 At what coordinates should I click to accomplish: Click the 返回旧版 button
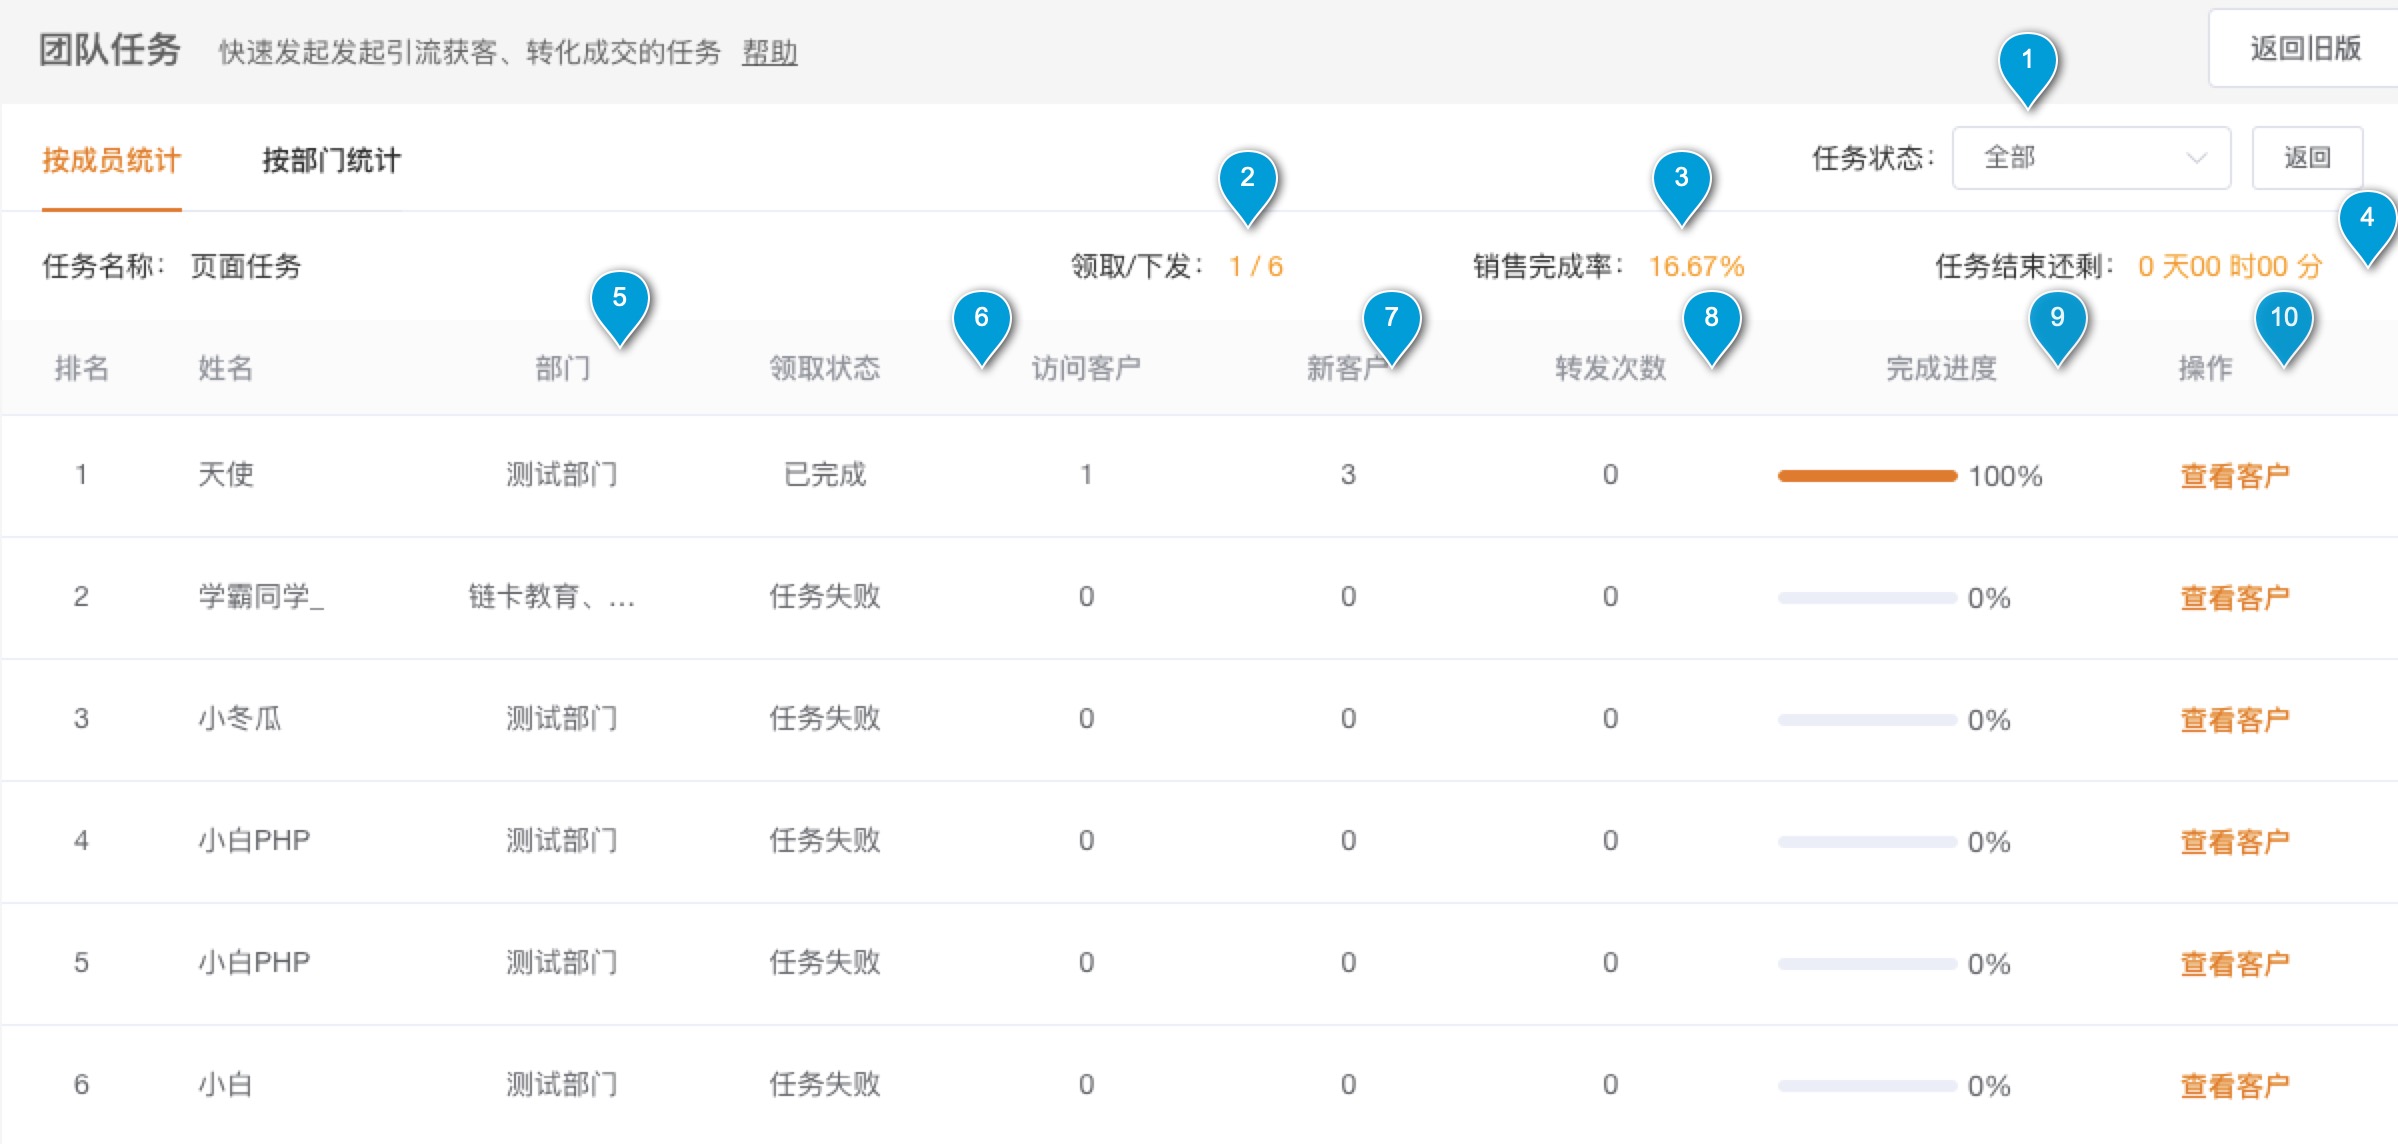(x=2304, y=48)
